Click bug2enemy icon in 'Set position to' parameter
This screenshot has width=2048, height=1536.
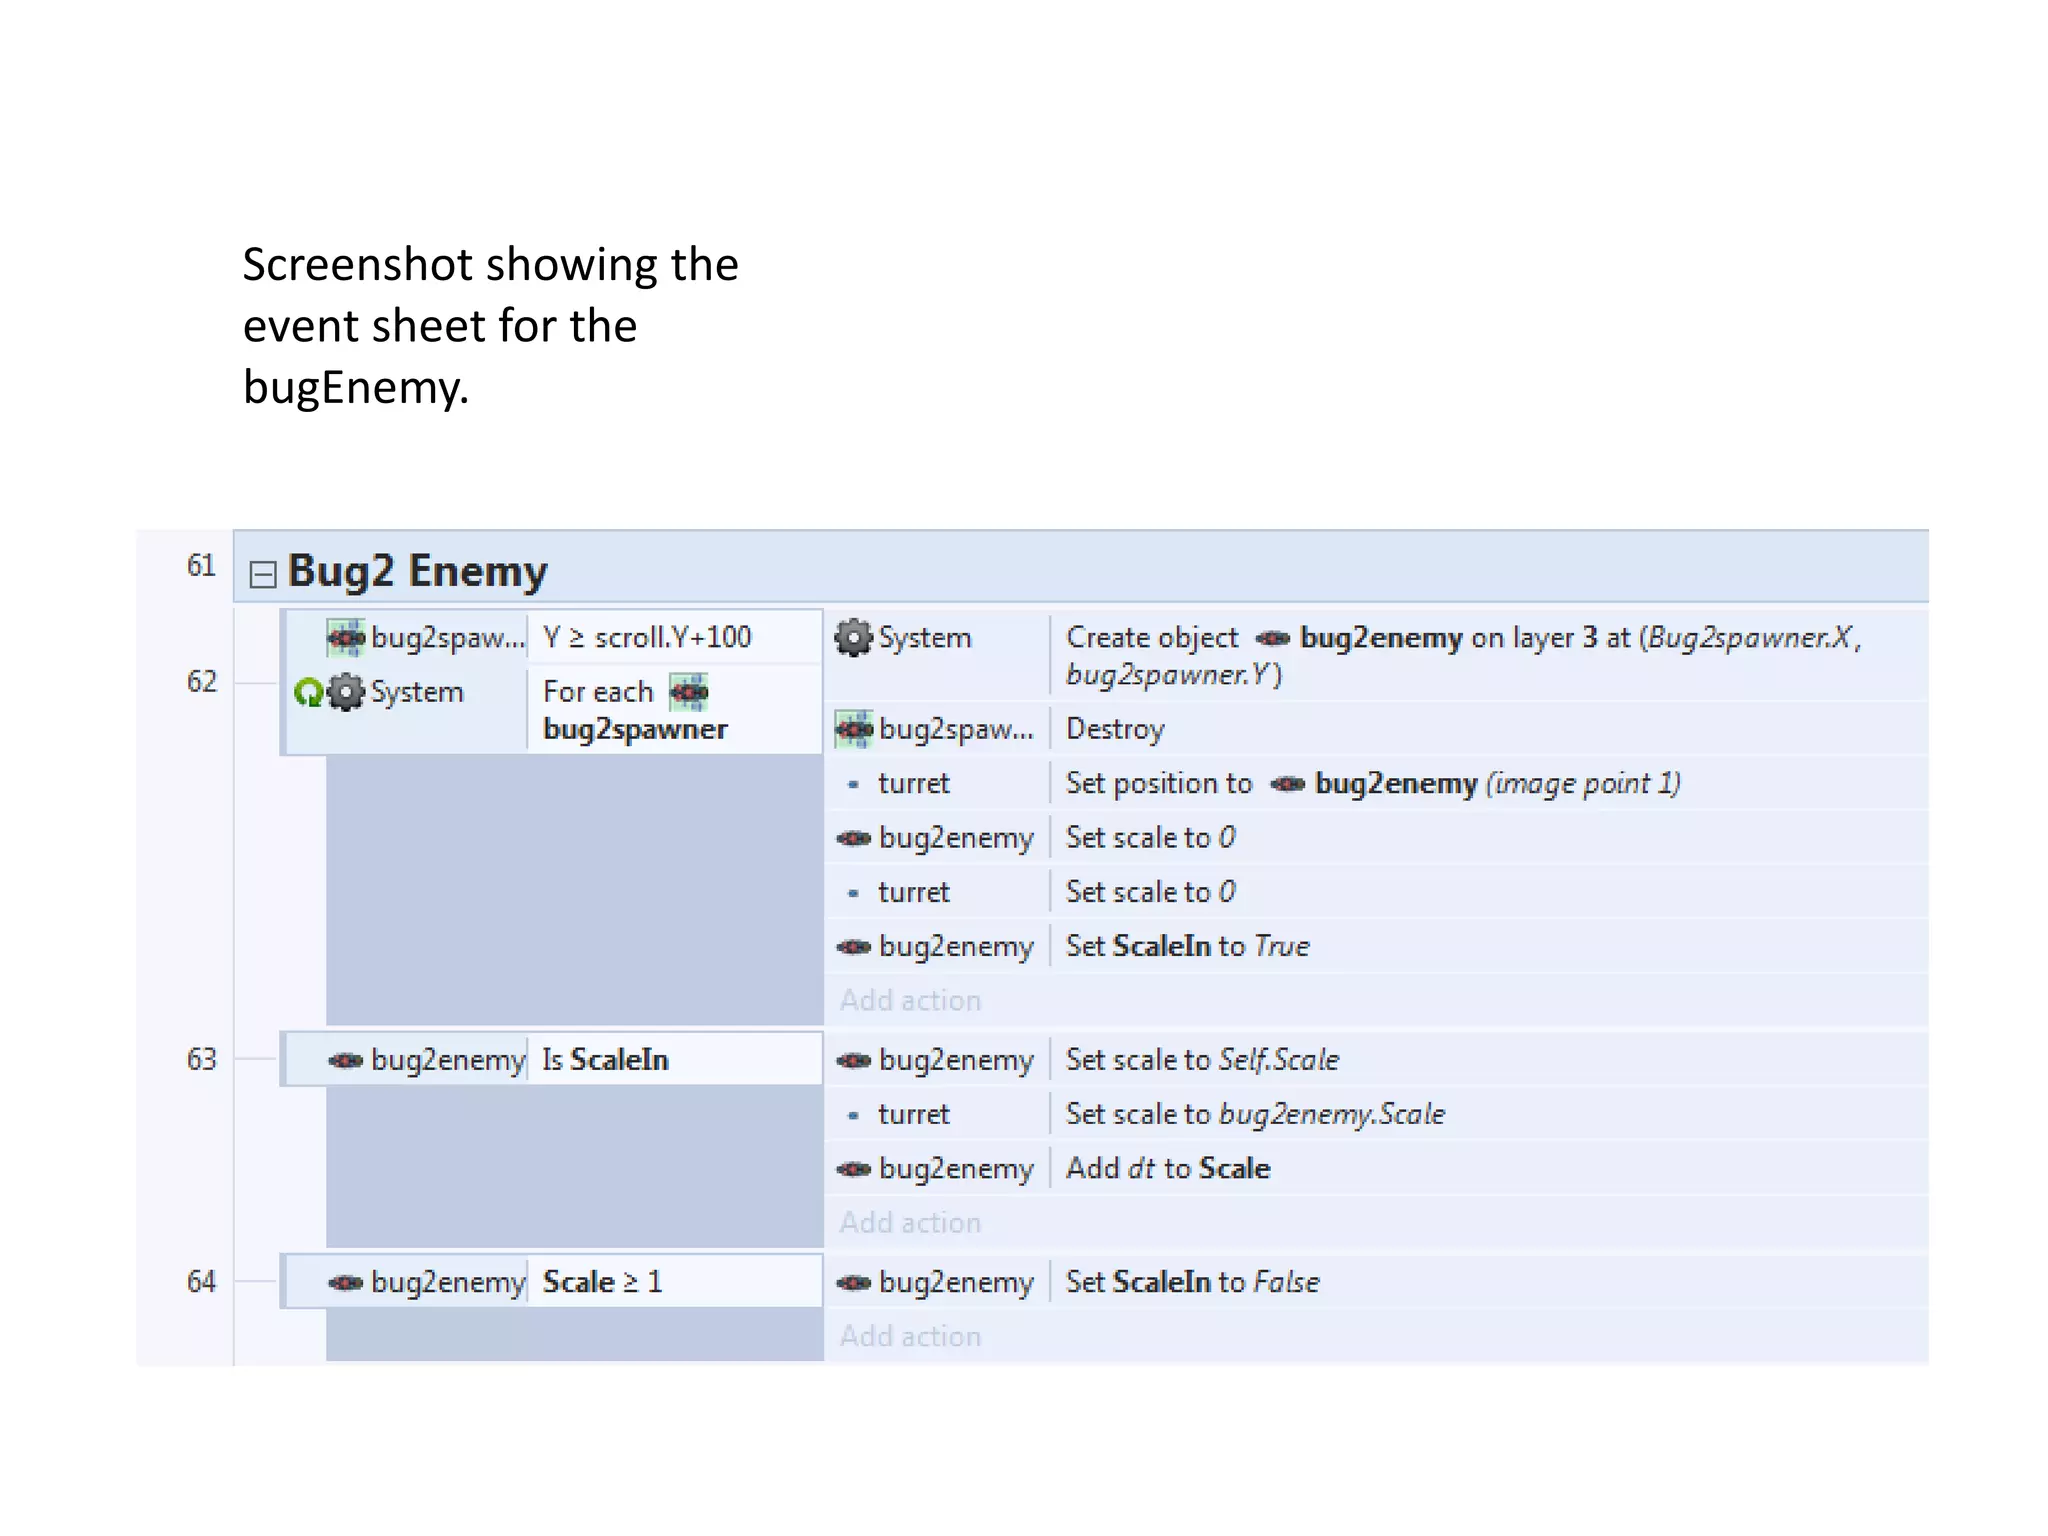pos(1287,784)
